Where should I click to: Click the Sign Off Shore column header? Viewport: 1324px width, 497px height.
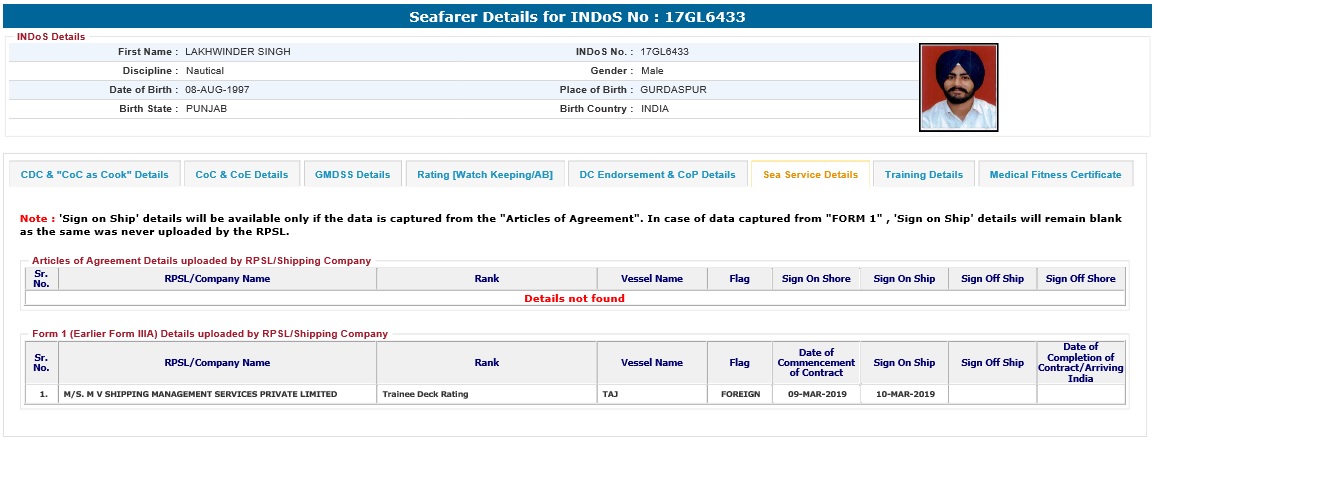1080,279
